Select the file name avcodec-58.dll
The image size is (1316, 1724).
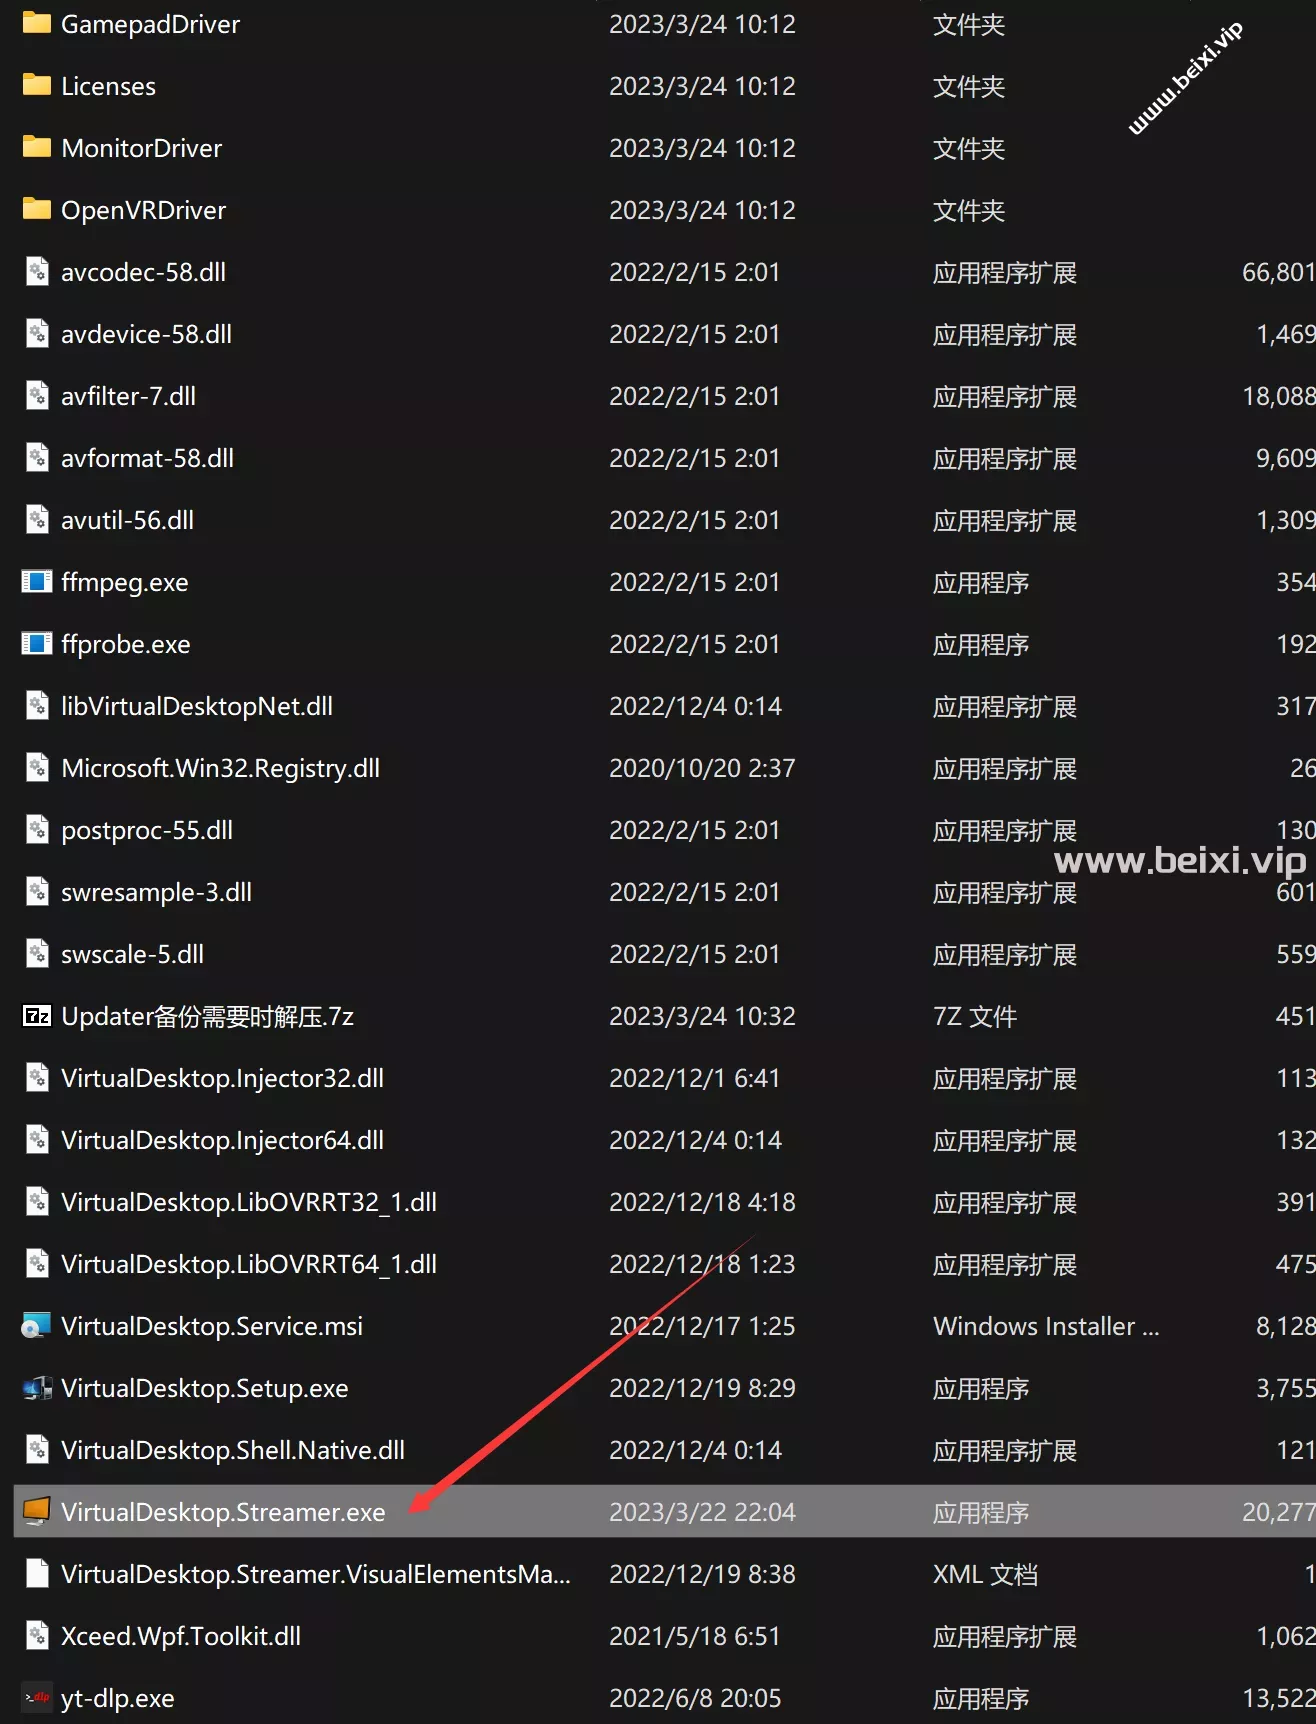[x=144, y=272]
